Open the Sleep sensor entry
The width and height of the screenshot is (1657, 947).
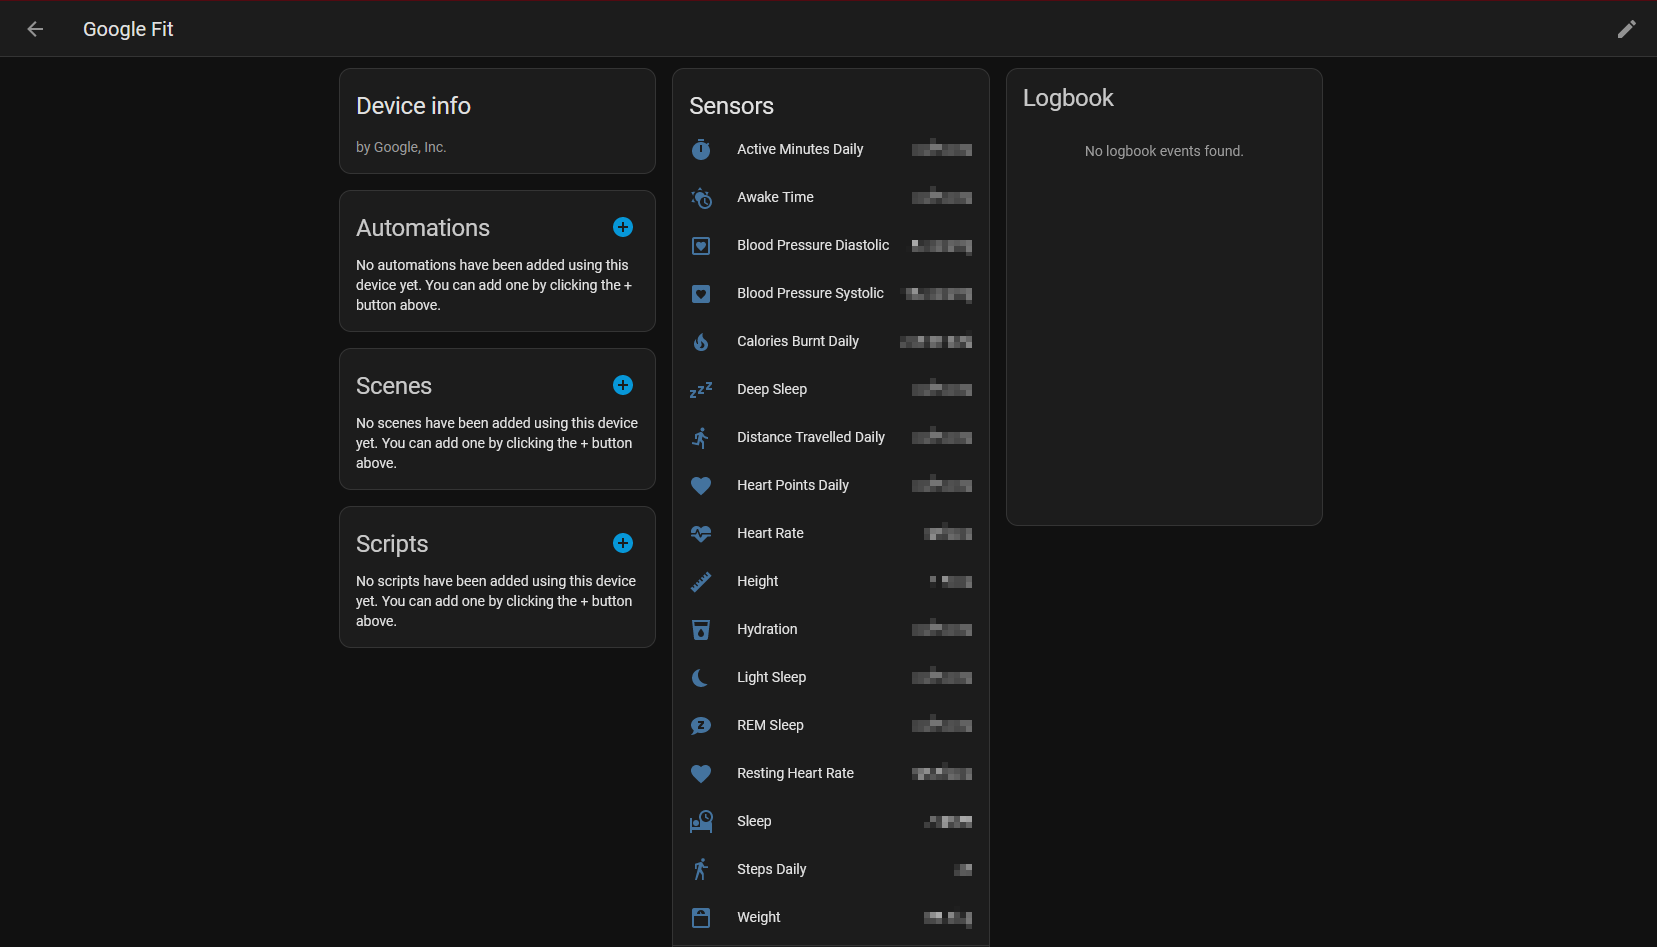click(x=831, y=821)
